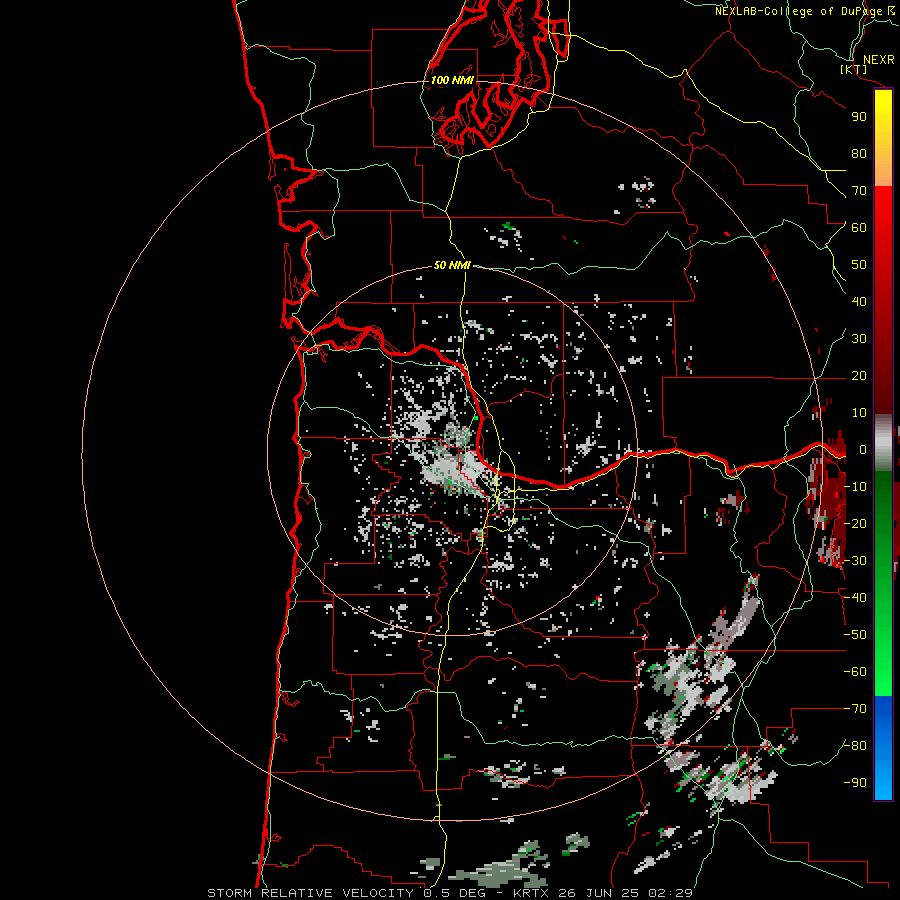
Task: Click the -50 scale value
Action: [x=855, y=635]
